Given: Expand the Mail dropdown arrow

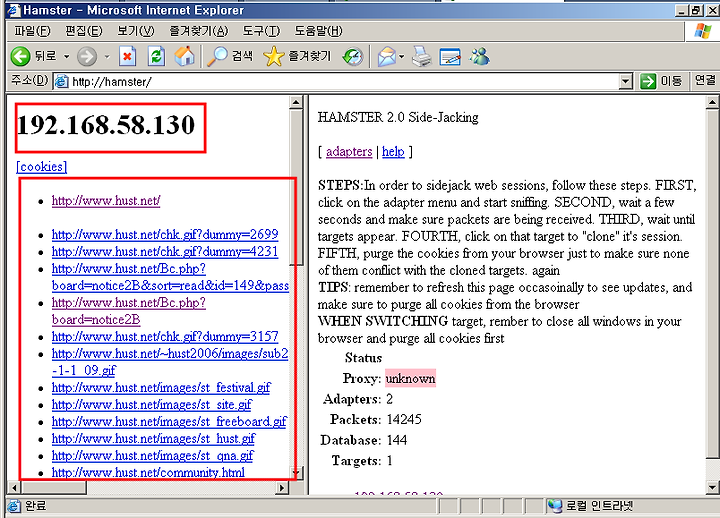Looking at the screenshot, I should pyautogui.click(x=402, y=56).
